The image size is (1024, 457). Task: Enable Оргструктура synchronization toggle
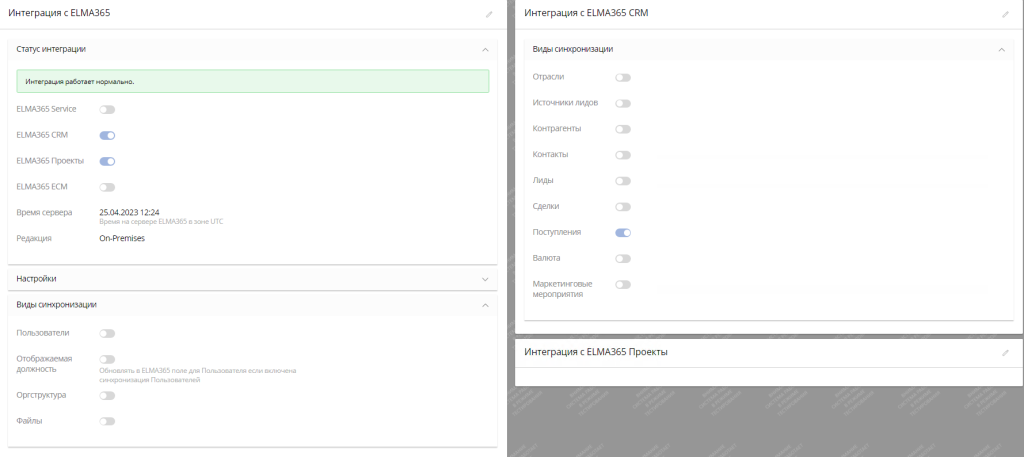[107, 396]
